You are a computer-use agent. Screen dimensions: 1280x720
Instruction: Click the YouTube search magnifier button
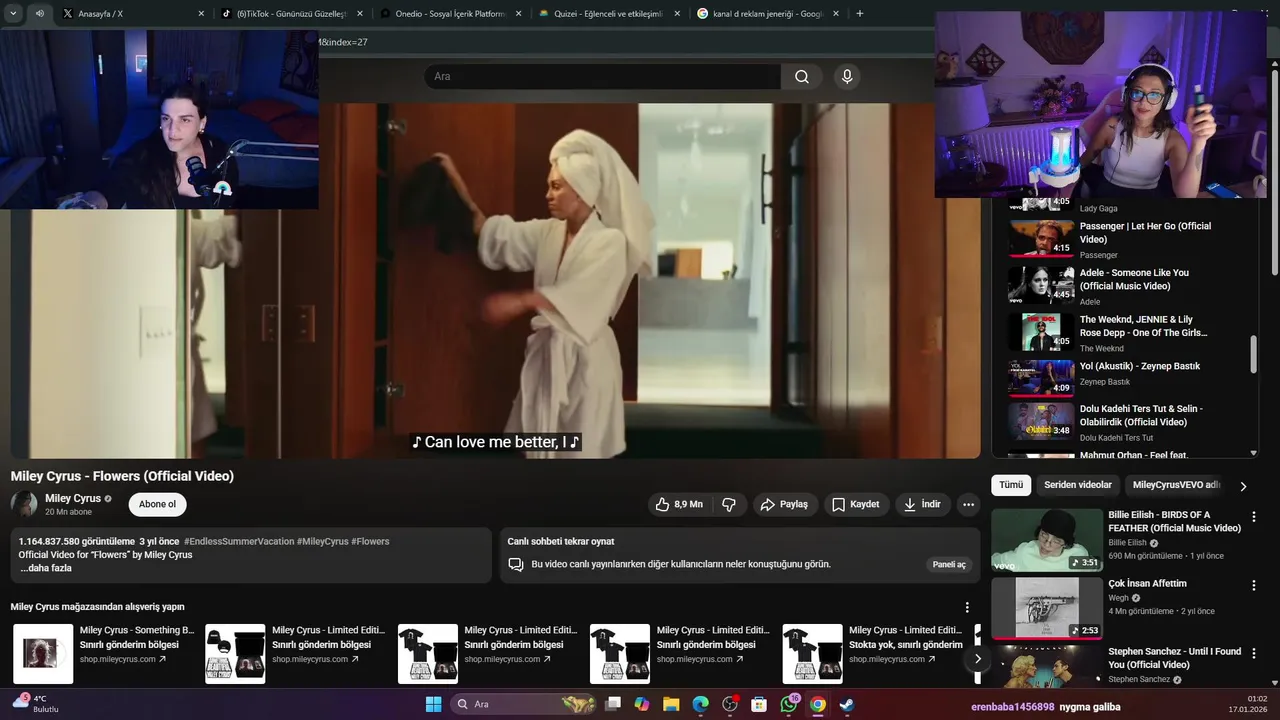pyautogui.click(x=802, y=77)
